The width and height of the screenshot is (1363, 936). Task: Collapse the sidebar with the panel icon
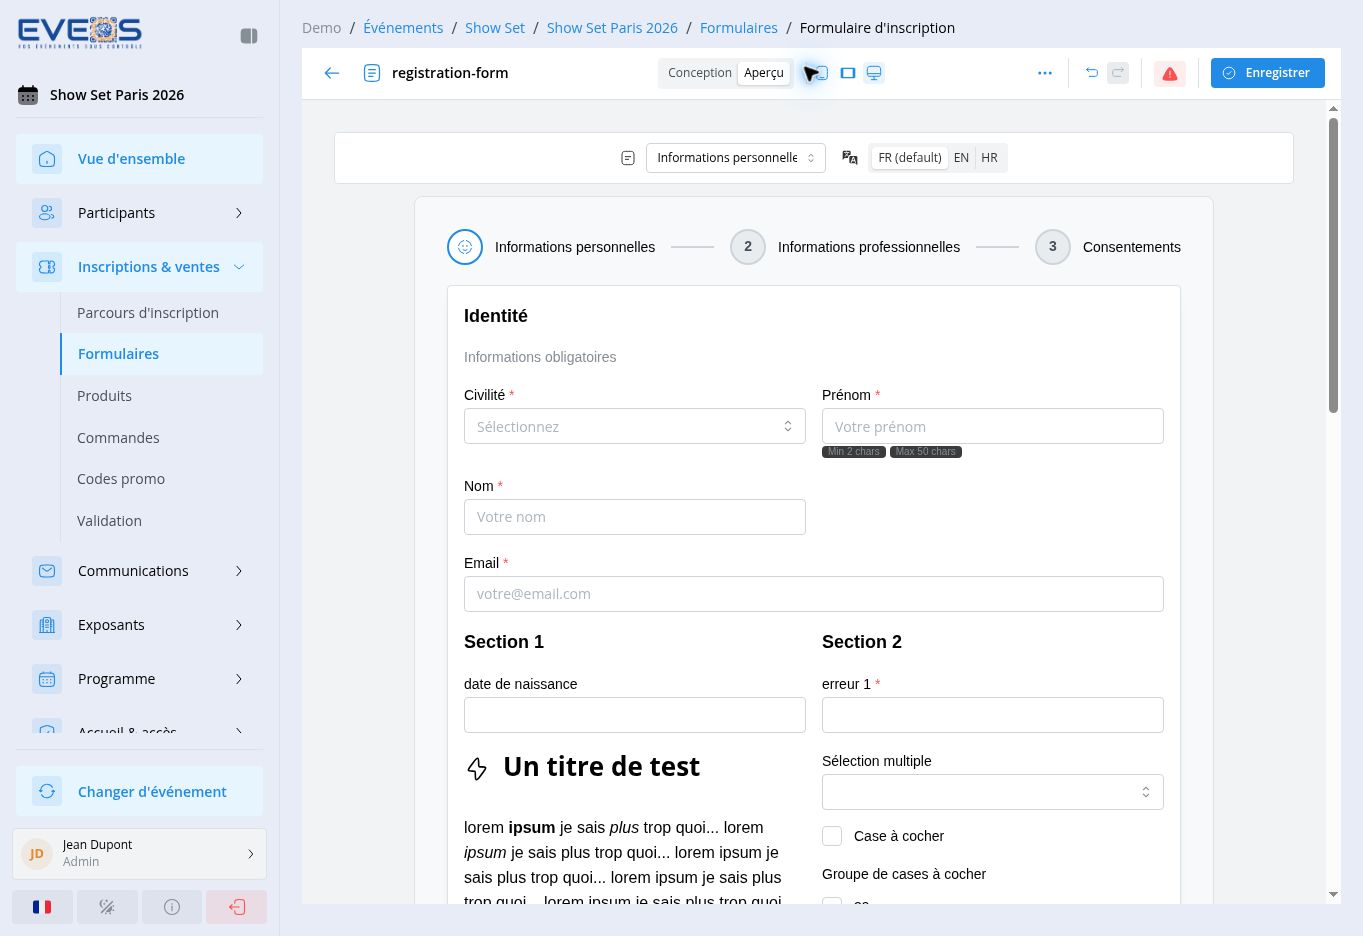click(249, 36)
